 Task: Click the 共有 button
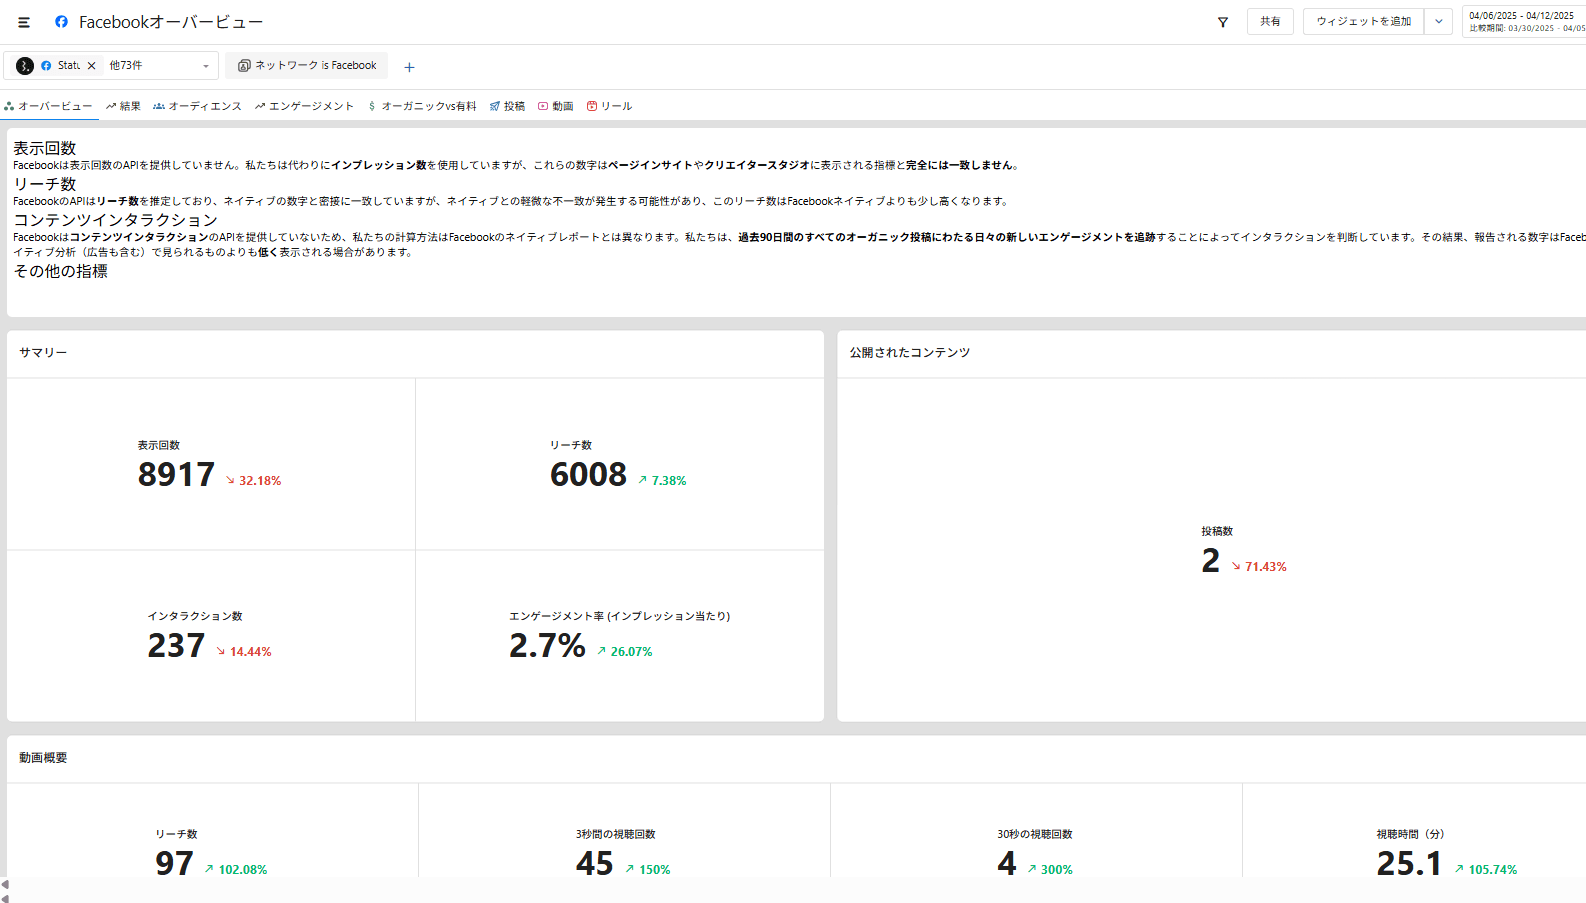click(1270, 22)
